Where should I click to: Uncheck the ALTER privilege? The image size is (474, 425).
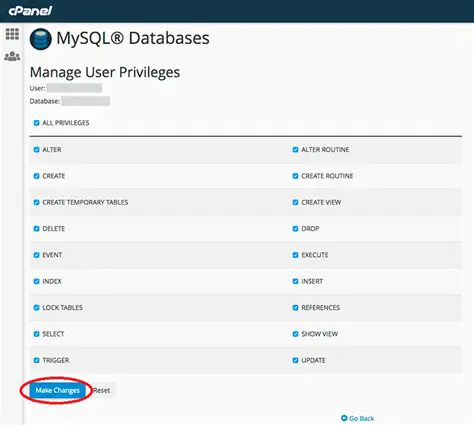[x=37, y=150]
